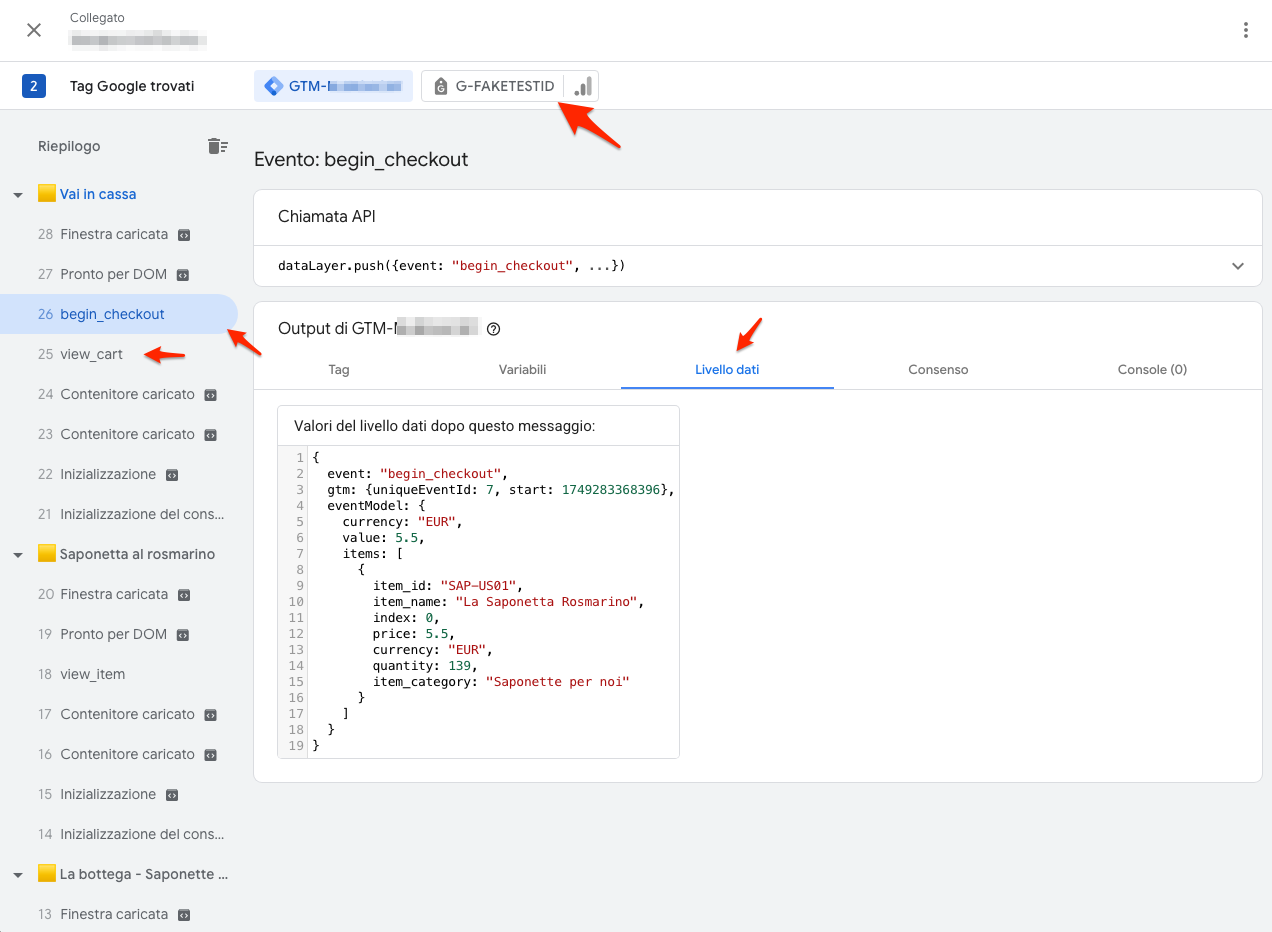Image resolution: width=1272 pixels, height=932 pixels.
Task: Close the Tag Assistant debug session
Action: point(34,30)
